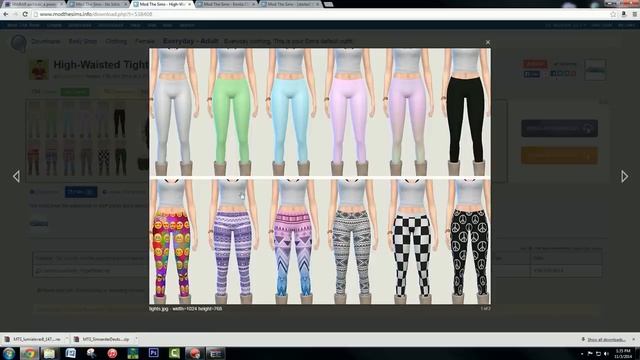Open Camtasia from the taskbar
Image resolution: width=640 pixels, height=360 pixels.
click(x=174, y=353)
